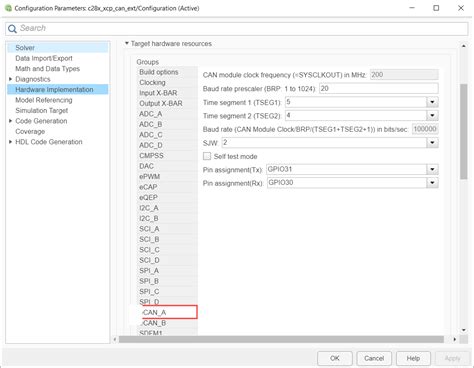This screenshot has height=368, width=474.
Task: Click the search magnifier icon
Action: click(x=12, y=29)
